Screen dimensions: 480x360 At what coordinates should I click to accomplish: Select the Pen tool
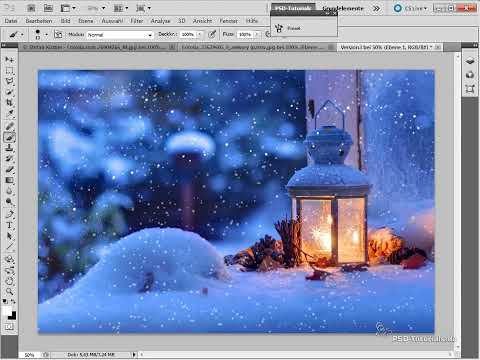[x=9, y=214]
